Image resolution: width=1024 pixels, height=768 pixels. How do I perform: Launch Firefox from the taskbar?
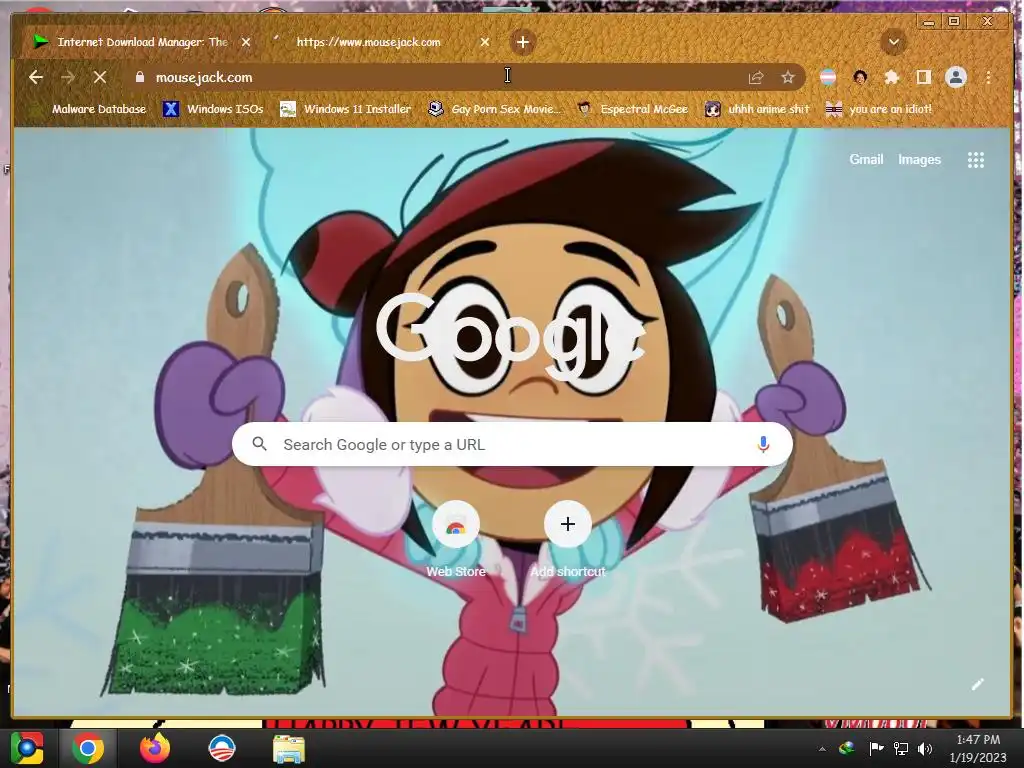pos(155,748)
